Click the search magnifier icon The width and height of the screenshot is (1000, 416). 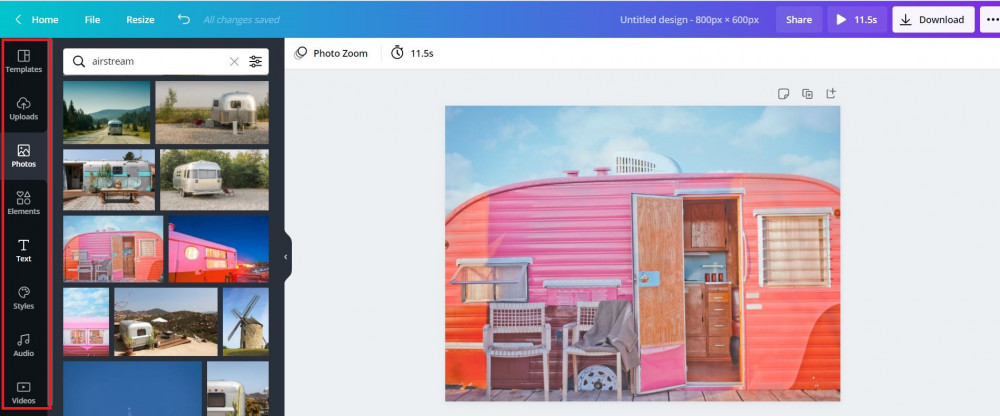pyautogui.click(x=78, y=62)
